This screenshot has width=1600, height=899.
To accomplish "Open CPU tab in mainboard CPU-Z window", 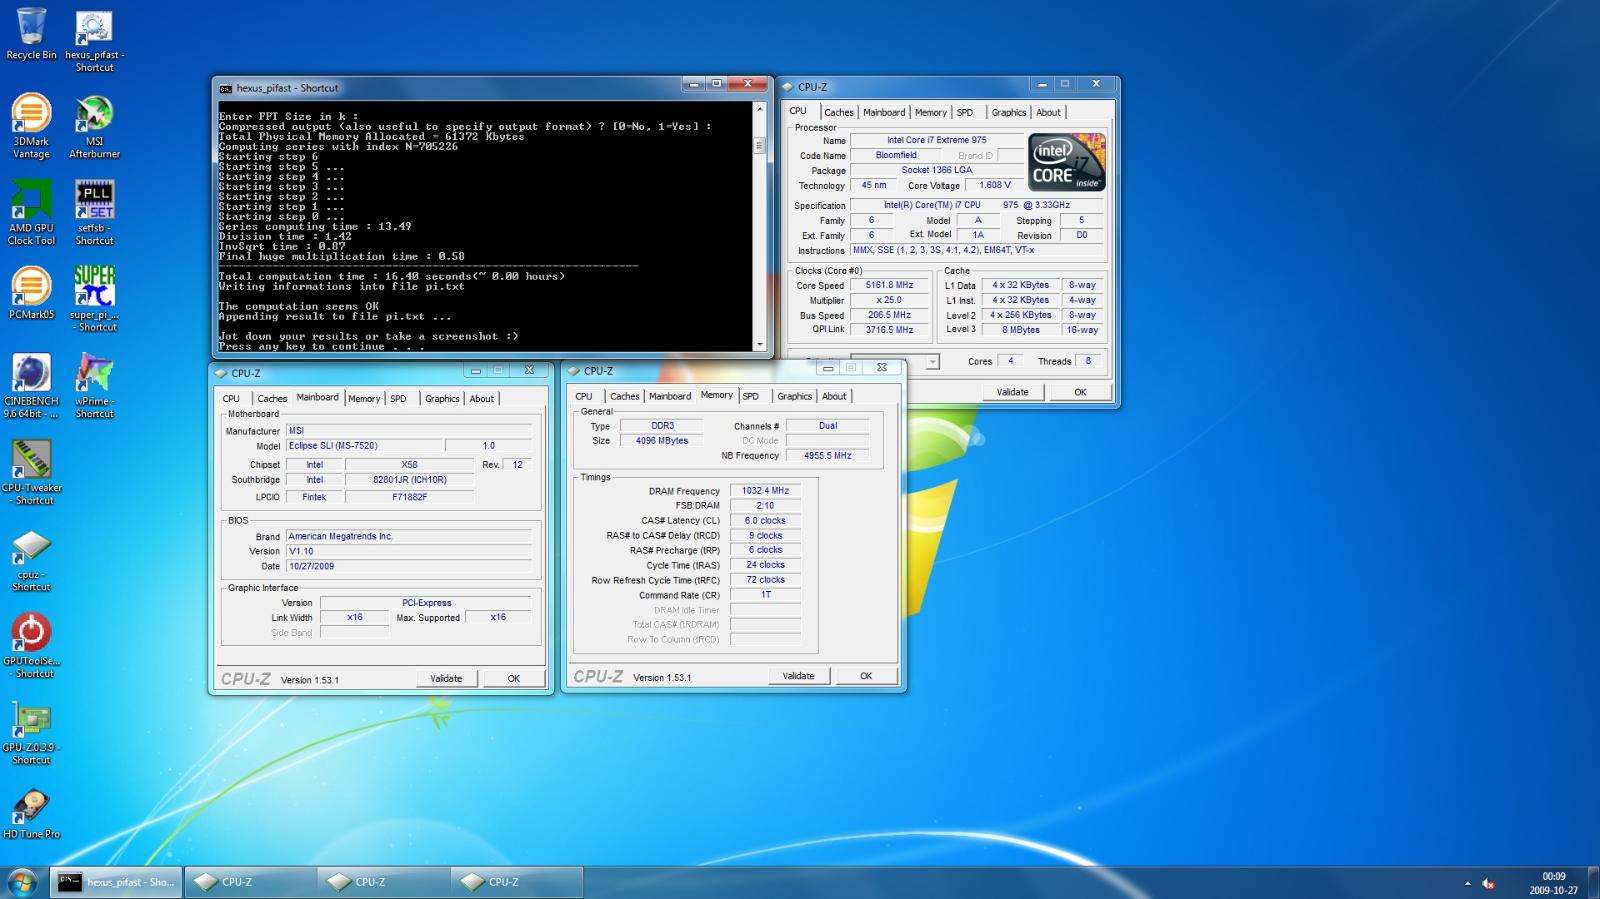I will [x=231, y=398].
